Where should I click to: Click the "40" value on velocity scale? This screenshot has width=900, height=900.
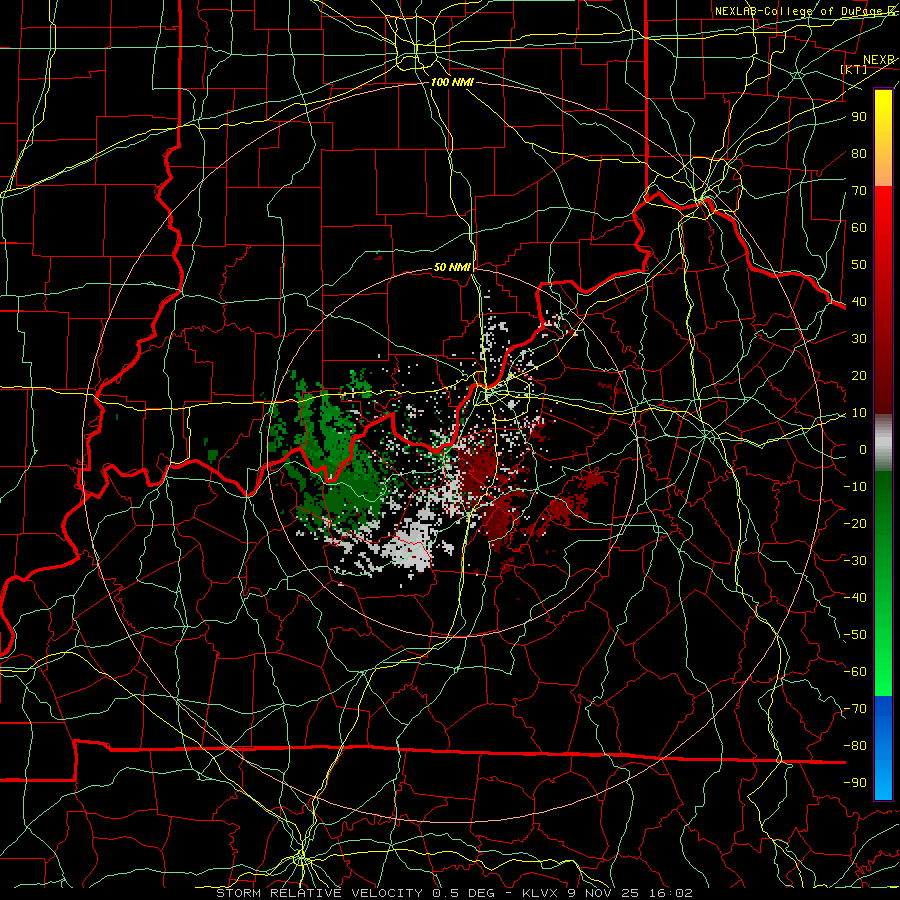(859, 301)
